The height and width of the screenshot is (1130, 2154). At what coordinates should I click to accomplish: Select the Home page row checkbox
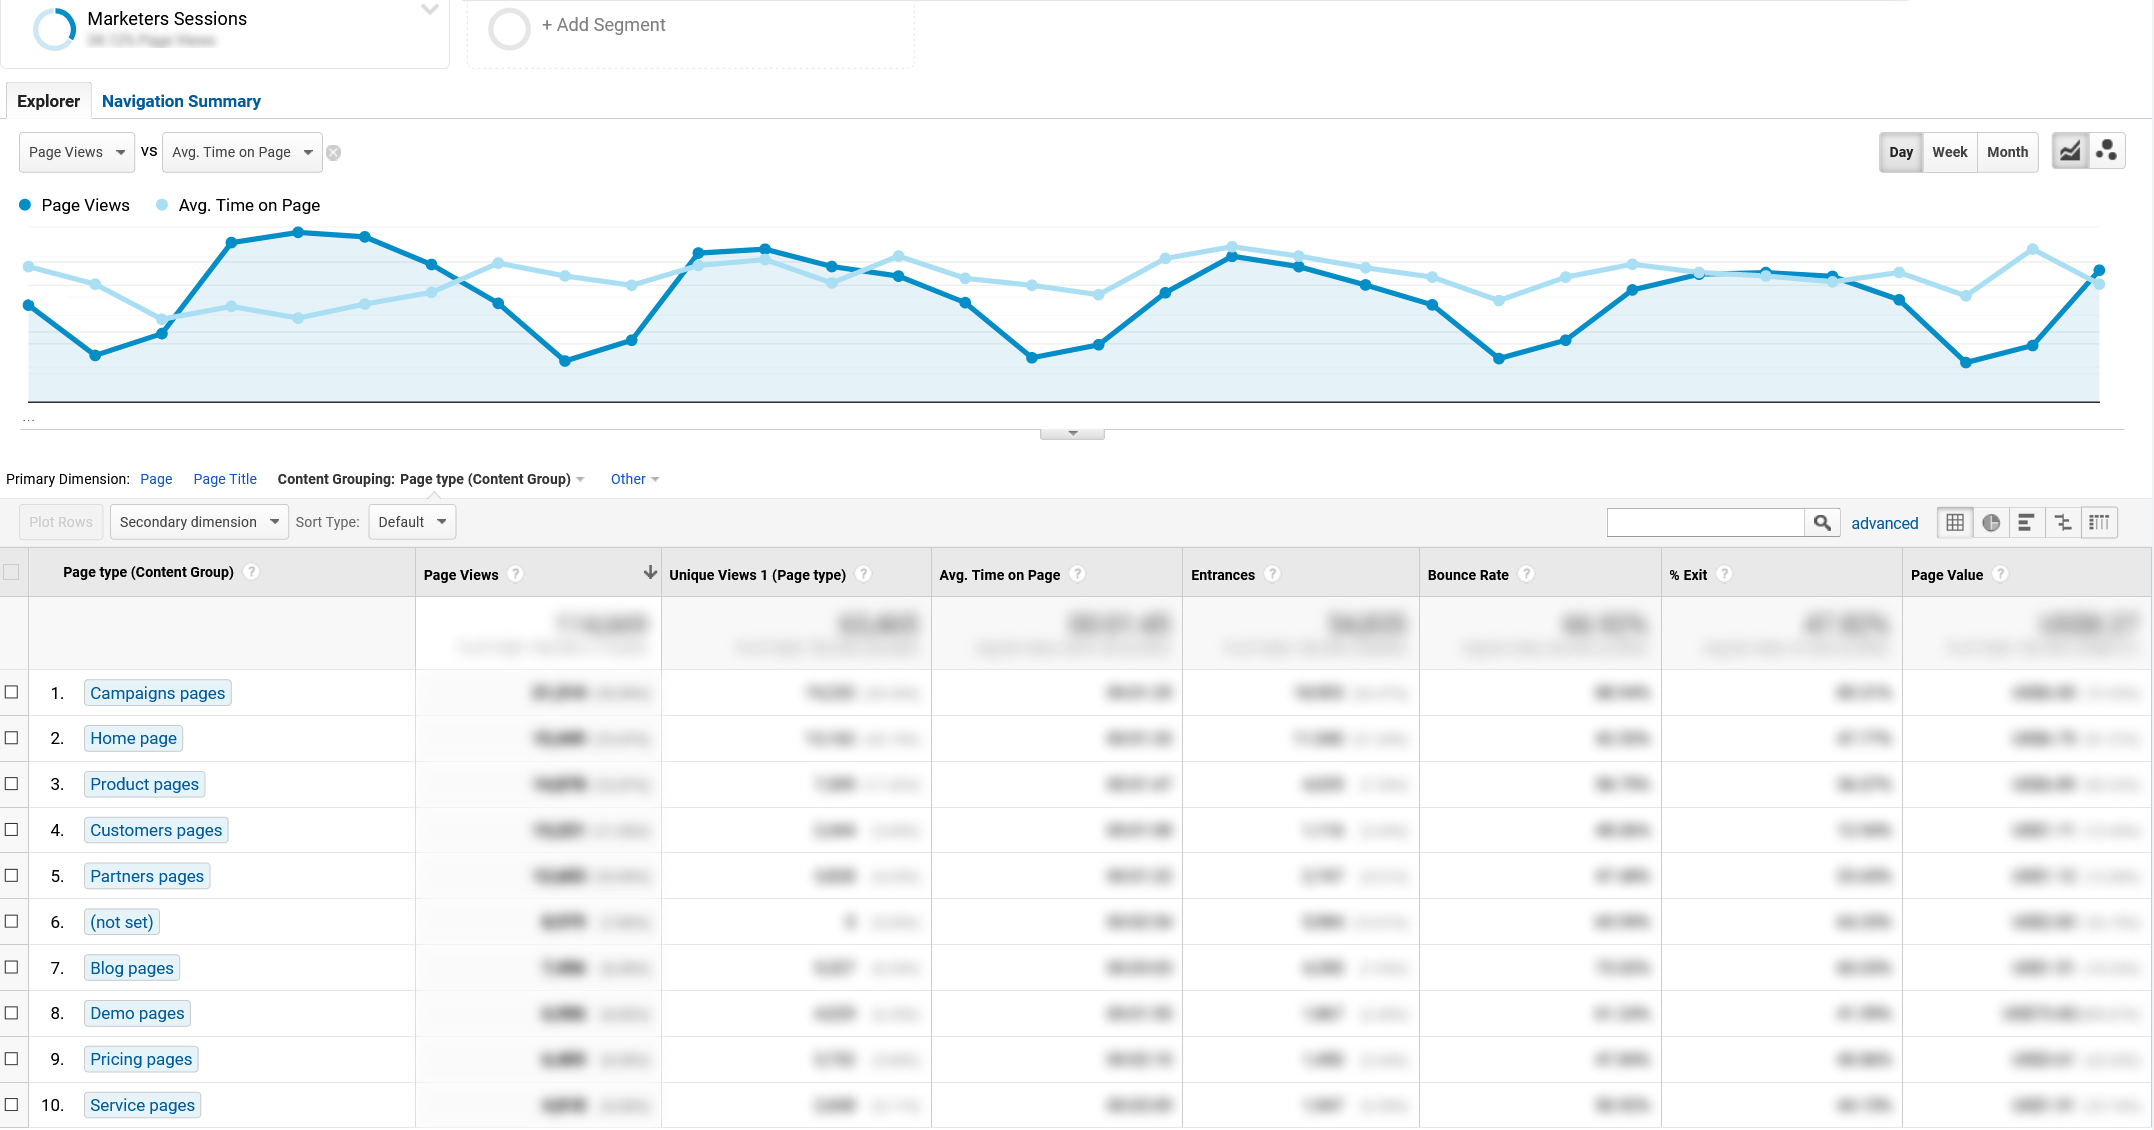(14, 738)
